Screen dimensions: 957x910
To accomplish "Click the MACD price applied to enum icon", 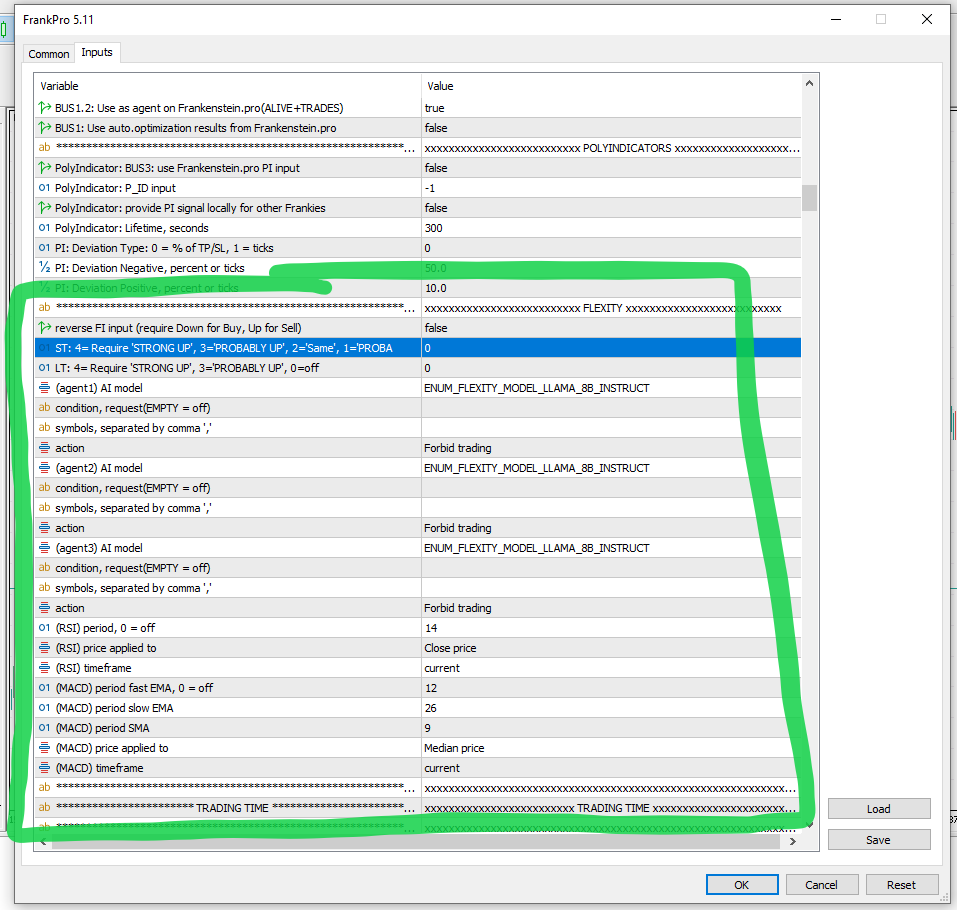I will pos(45,748).
